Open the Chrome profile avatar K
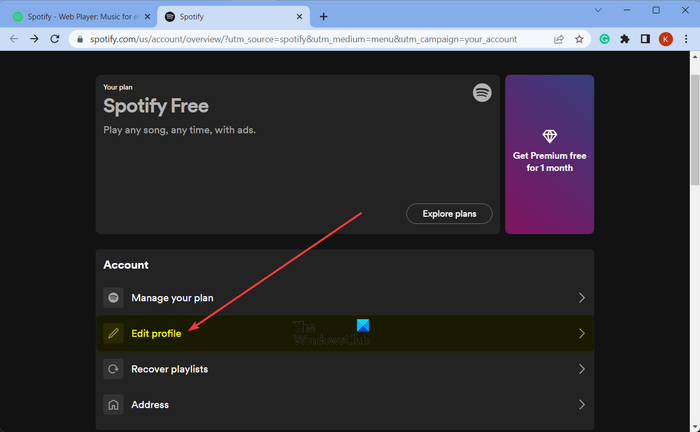This screenshot has width=700, height=432. [x=666, y=39]
